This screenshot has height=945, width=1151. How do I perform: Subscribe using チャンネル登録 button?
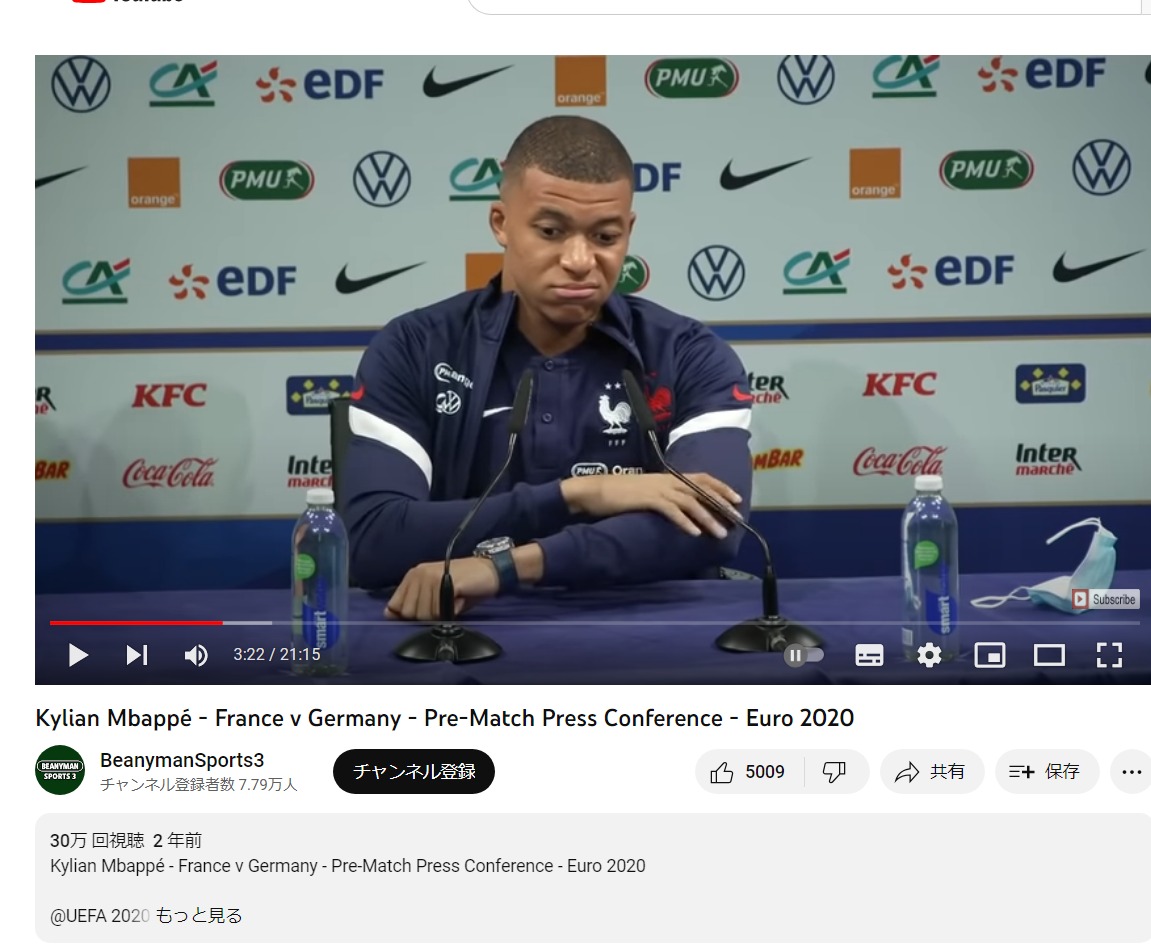[414, 772]
